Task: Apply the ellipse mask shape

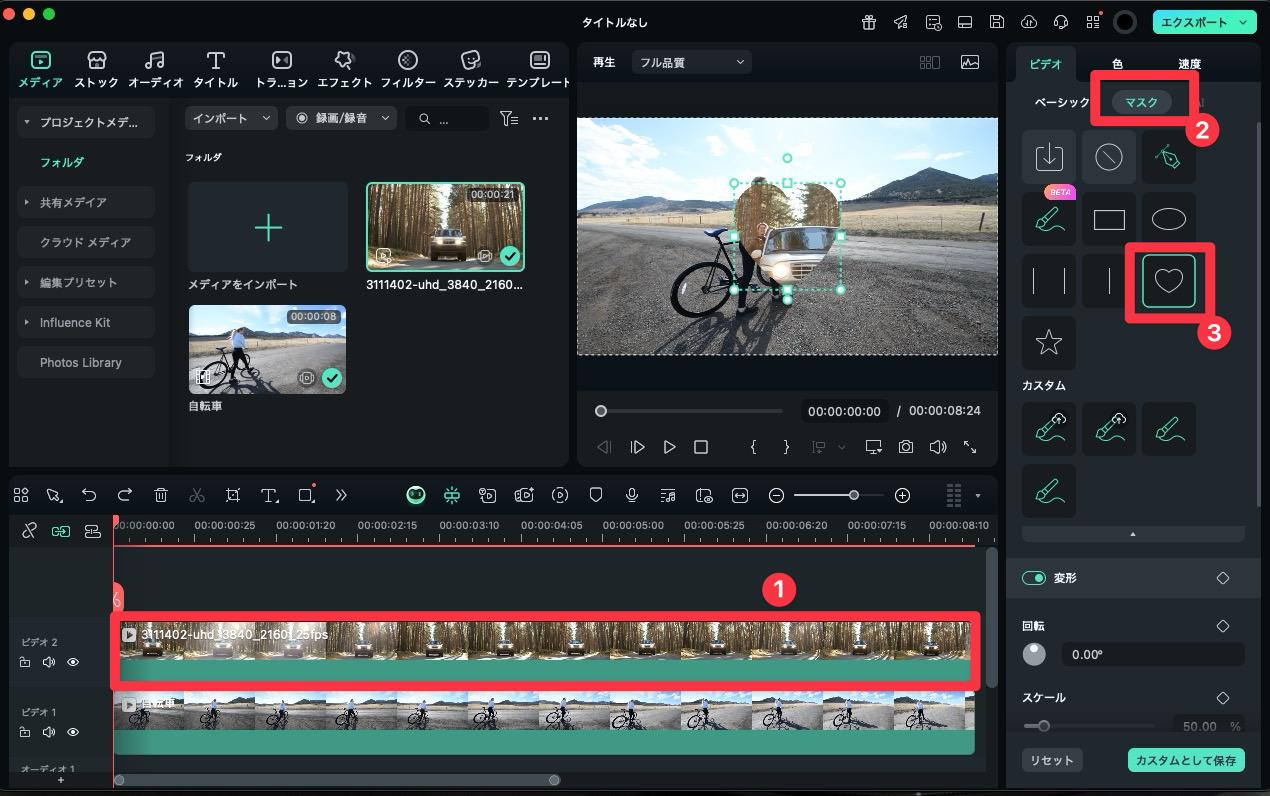Action: (1168, 220)
